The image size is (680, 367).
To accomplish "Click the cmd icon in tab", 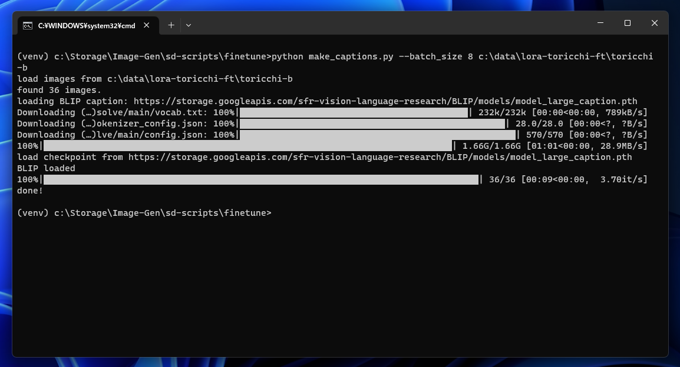I will pyautogui.click(x=27, y=26).
